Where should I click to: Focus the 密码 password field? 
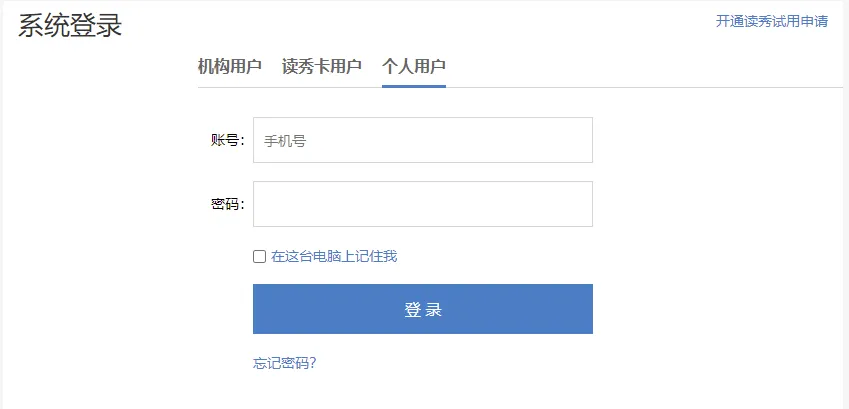click(423, 204)
